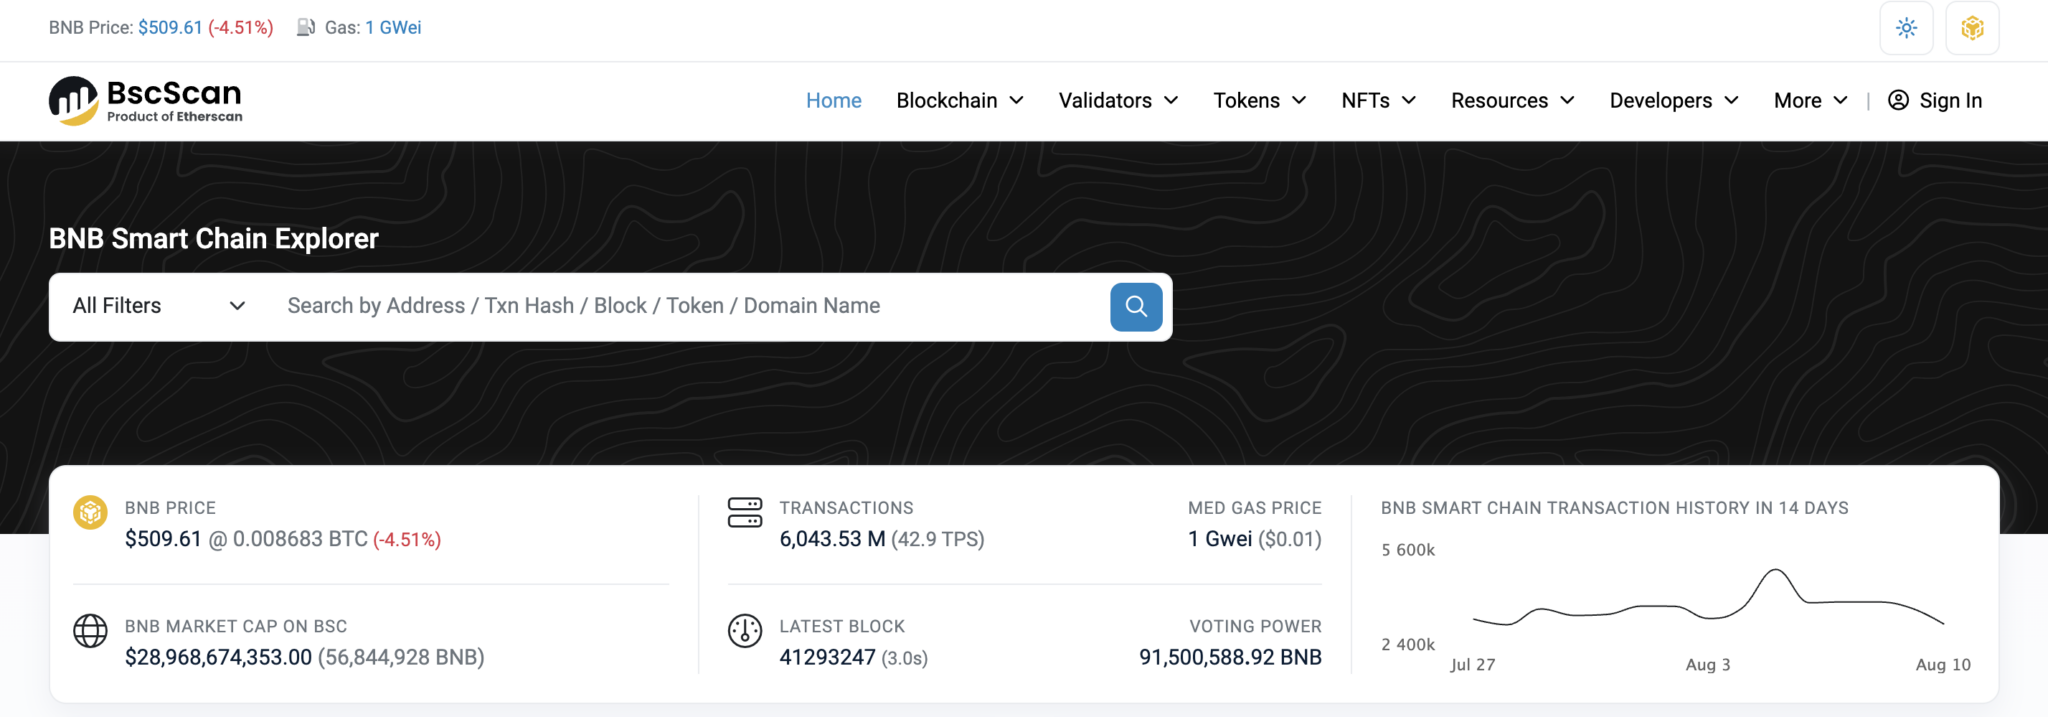Click the Sign In link
The width and height of the screenshot is (2048, 717).
[1935, 101]
